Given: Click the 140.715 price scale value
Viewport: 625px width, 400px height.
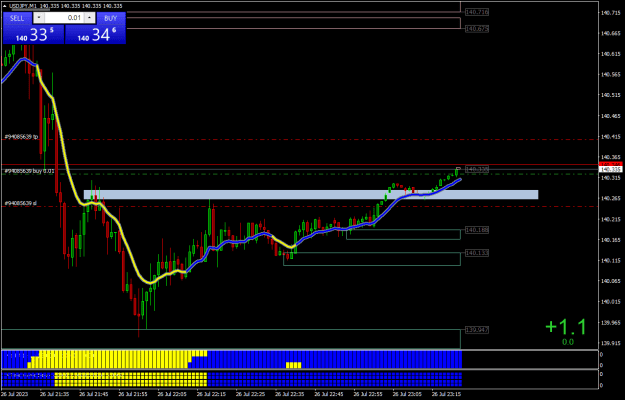Looking at the screenshot, I should pyautogui.click(x=609, y=13).
